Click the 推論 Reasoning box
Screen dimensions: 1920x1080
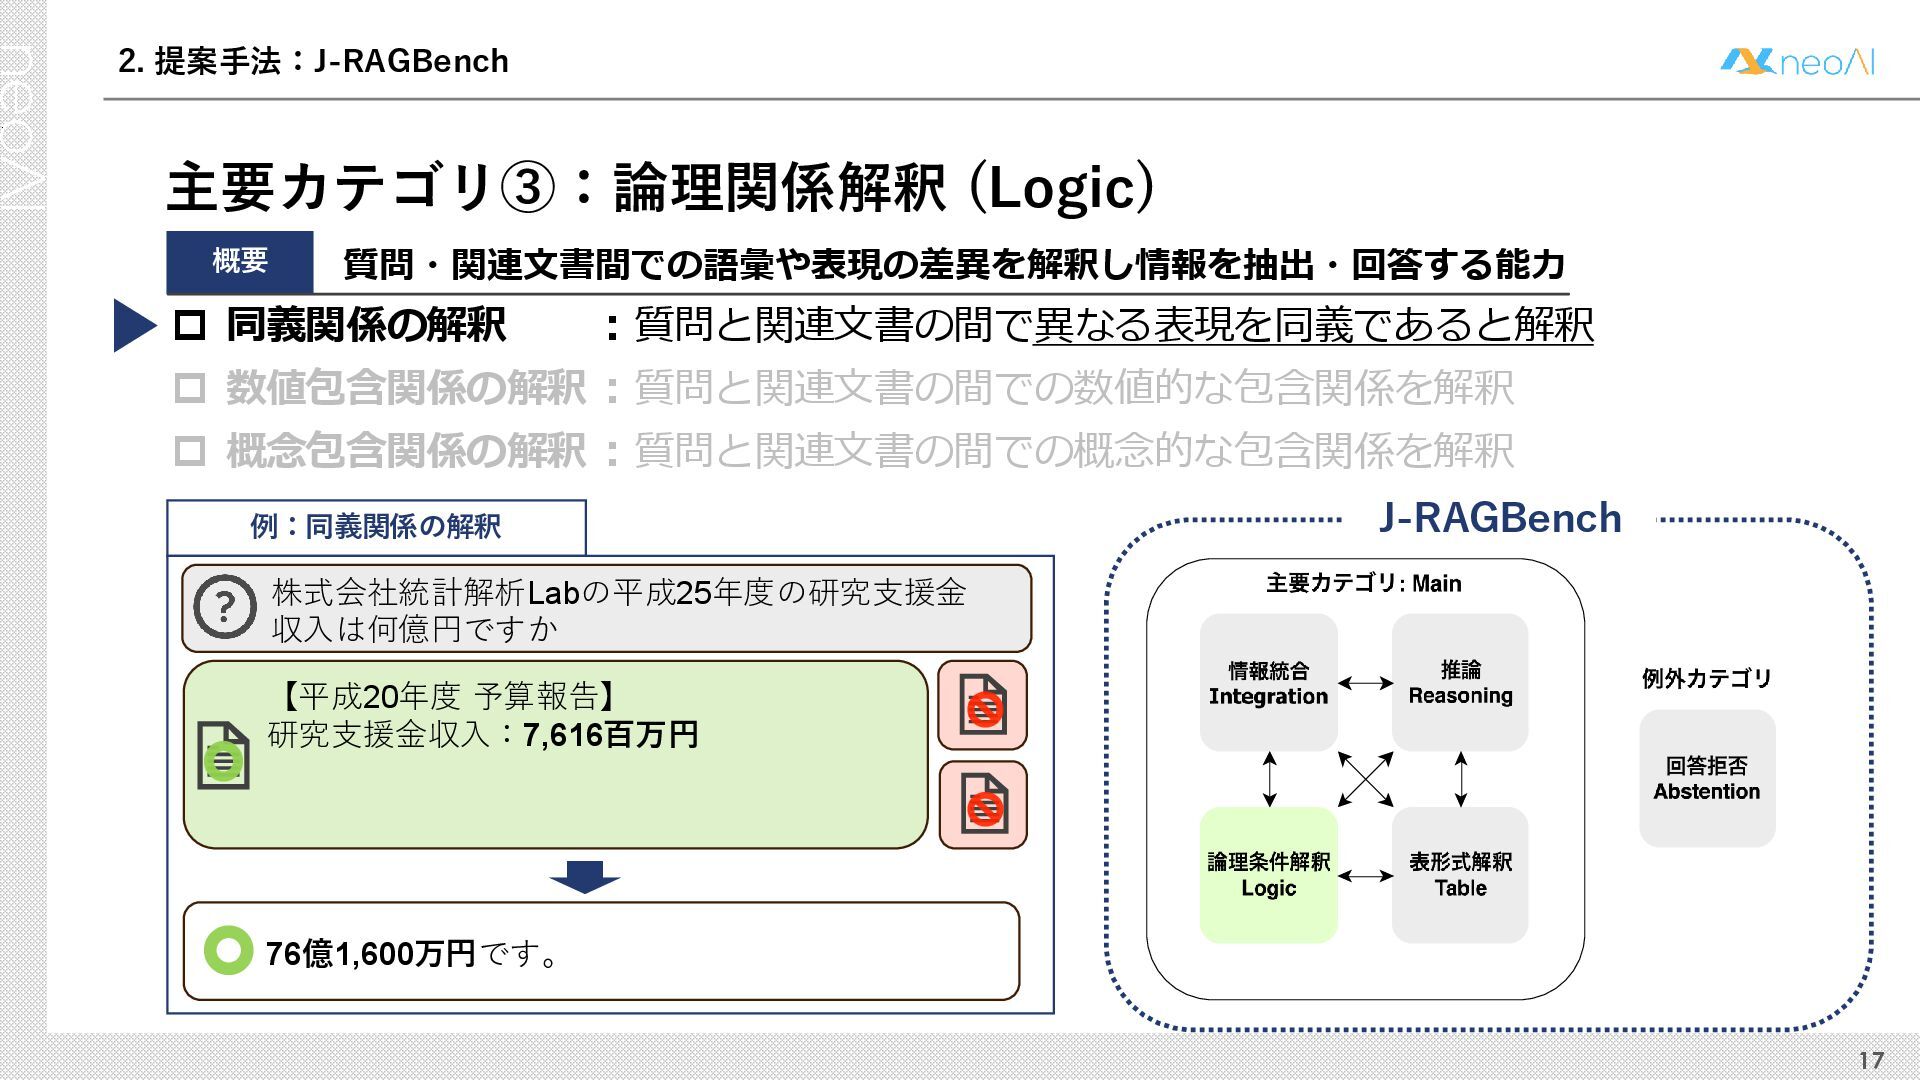(x=1460, y=683)
